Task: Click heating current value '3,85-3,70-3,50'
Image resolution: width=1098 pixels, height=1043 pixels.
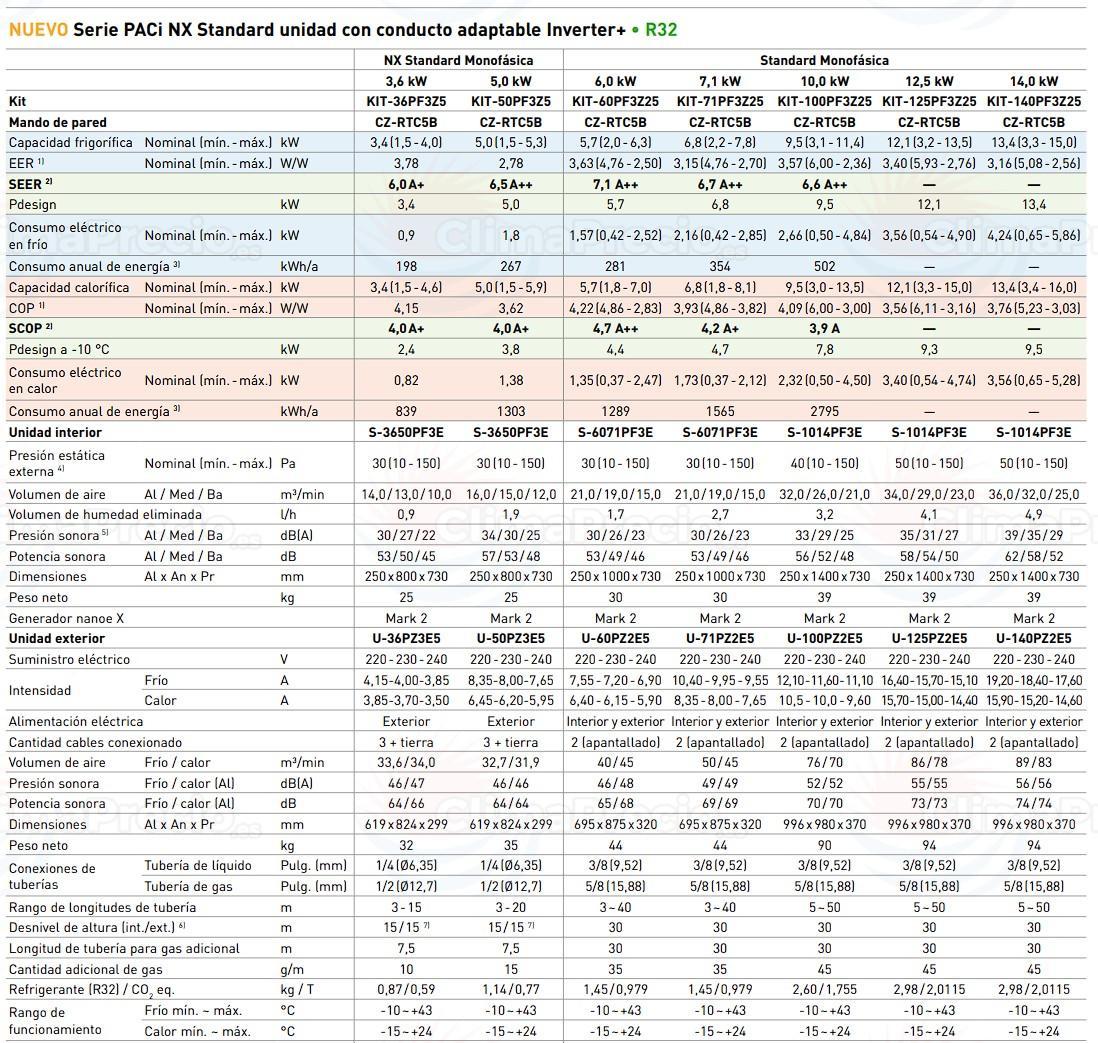Action: pos(406,700)
